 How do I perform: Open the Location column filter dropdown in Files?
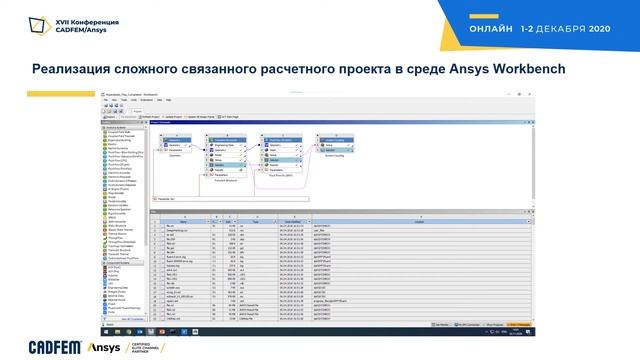coord(529,222)
